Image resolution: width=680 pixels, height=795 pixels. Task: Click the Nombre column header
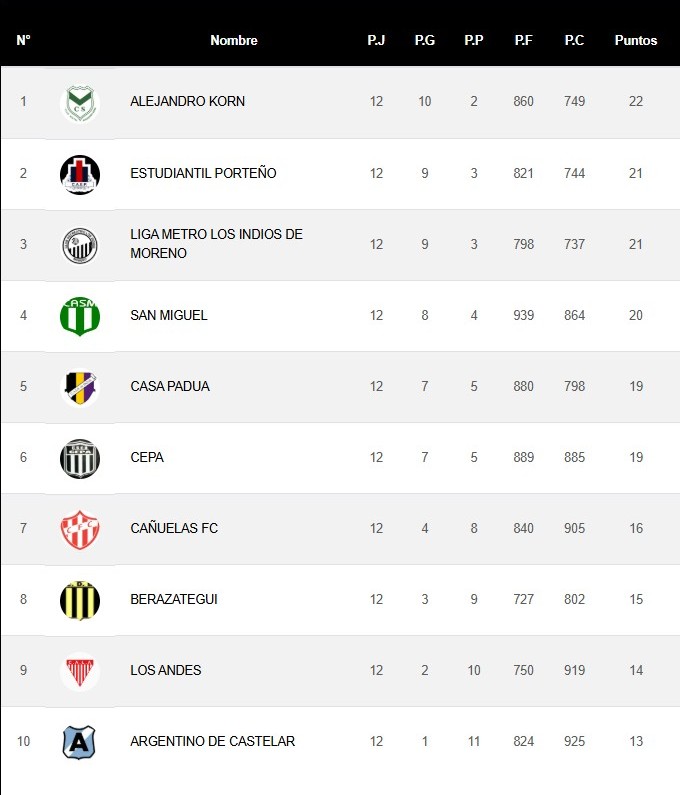click(234, 41)
